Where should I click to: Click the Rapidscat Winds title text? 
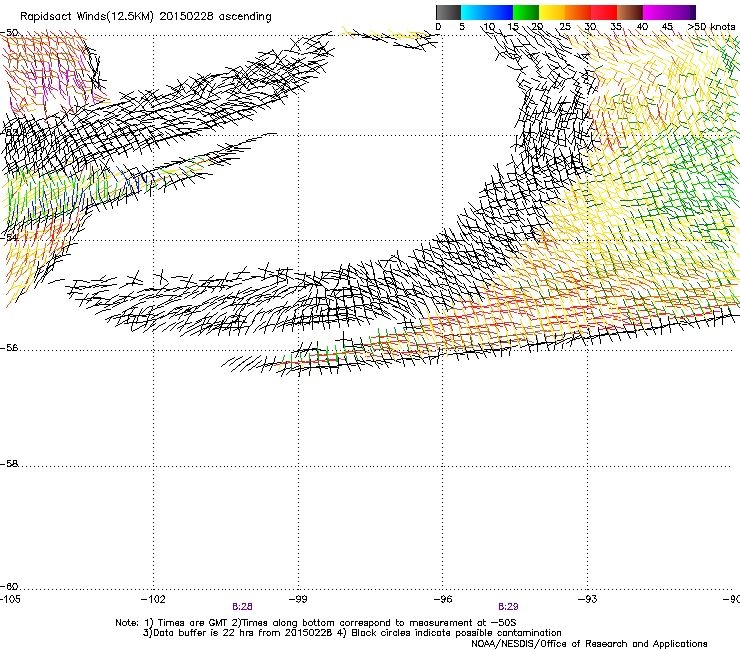146,17
